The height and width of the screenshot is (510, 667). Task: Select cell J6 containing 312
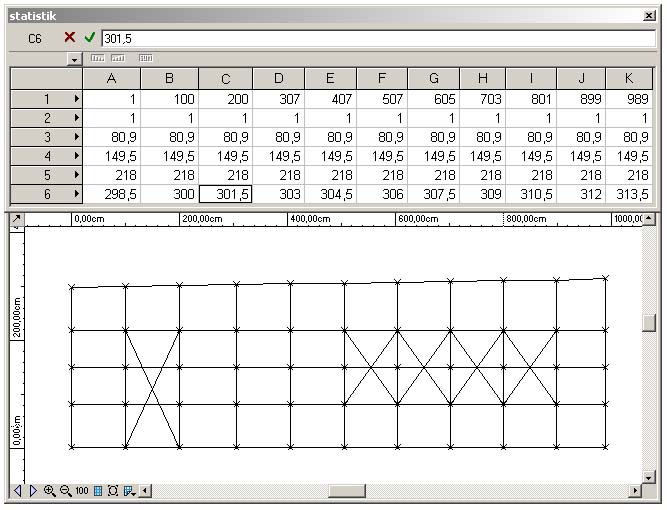coord(581,194)
